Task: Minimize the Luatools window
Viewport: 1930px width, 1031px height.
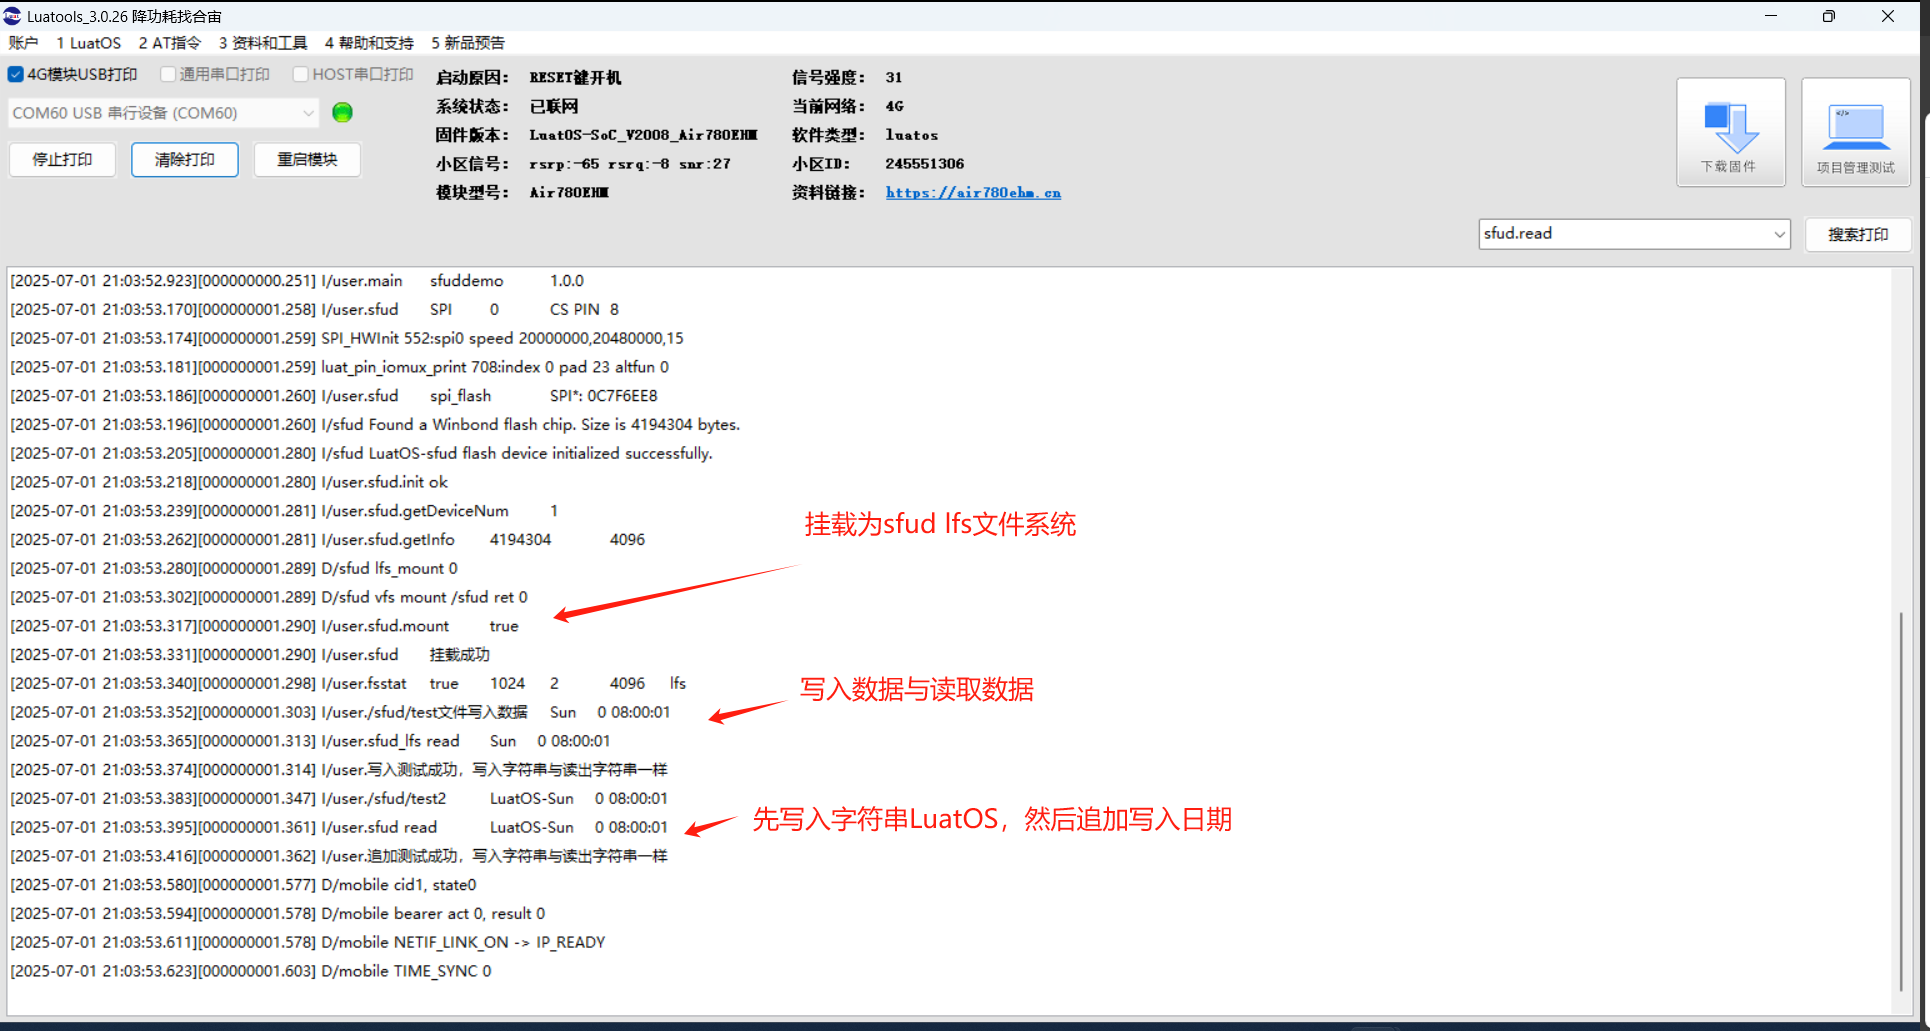Action: pyautogui.click(x=1771, y=16)
